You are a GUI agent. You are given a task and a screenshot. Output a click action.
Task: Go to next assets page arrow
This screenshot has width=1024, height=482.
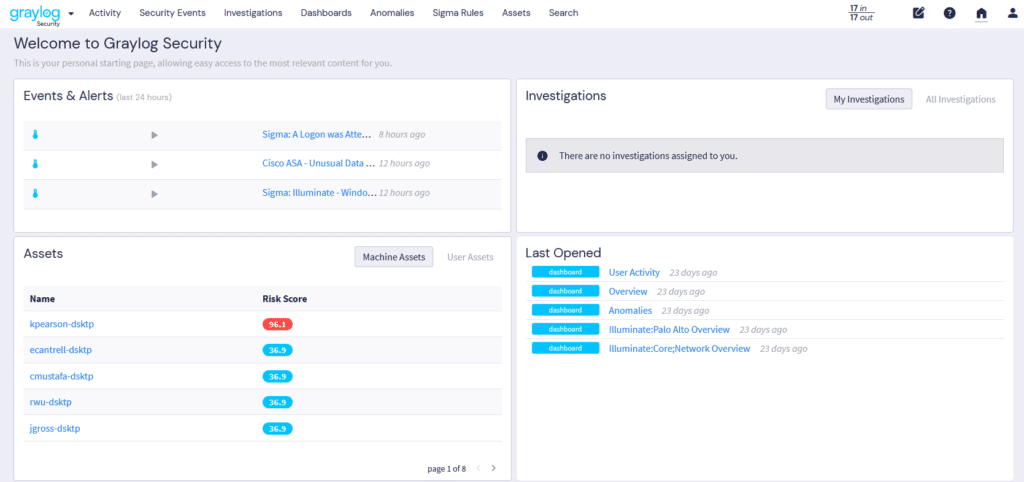[494, 468]
